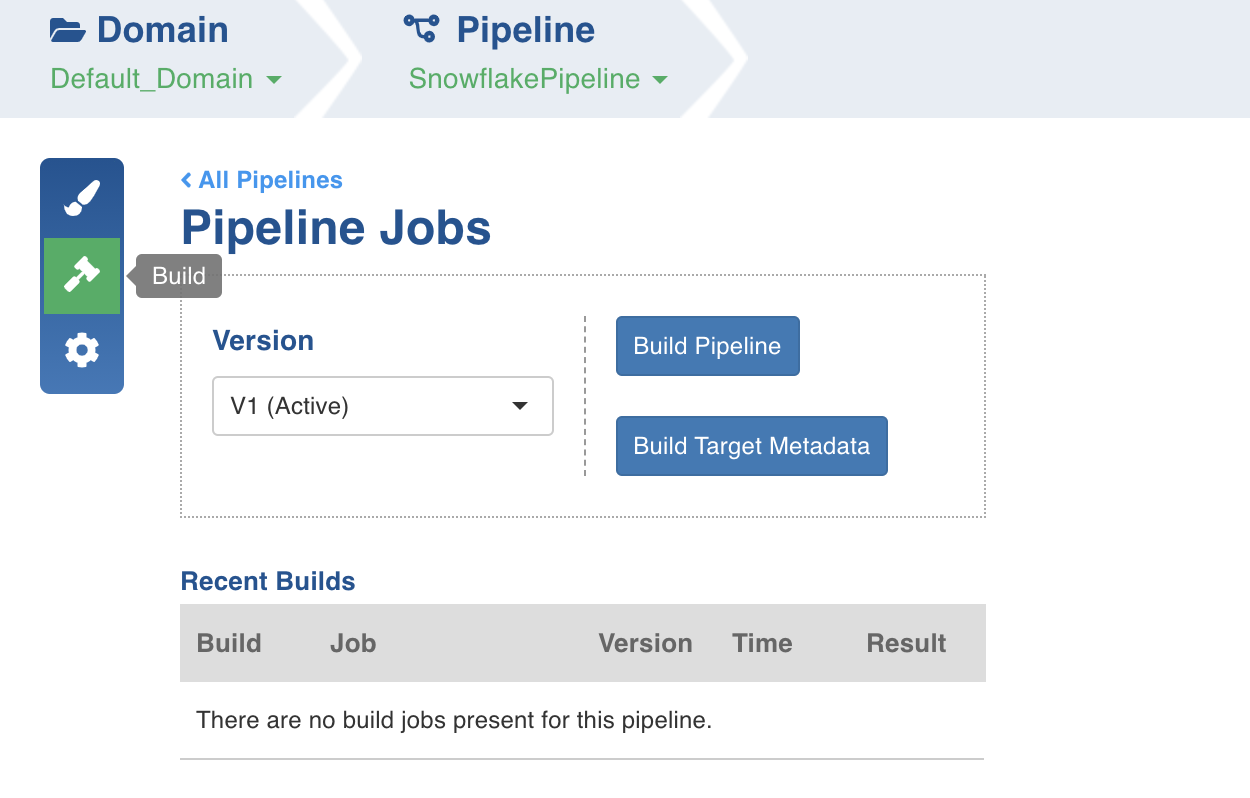The image size is (1250, 798).
Task: Open the V1 (Active) version selector
Action: (383, 406)
